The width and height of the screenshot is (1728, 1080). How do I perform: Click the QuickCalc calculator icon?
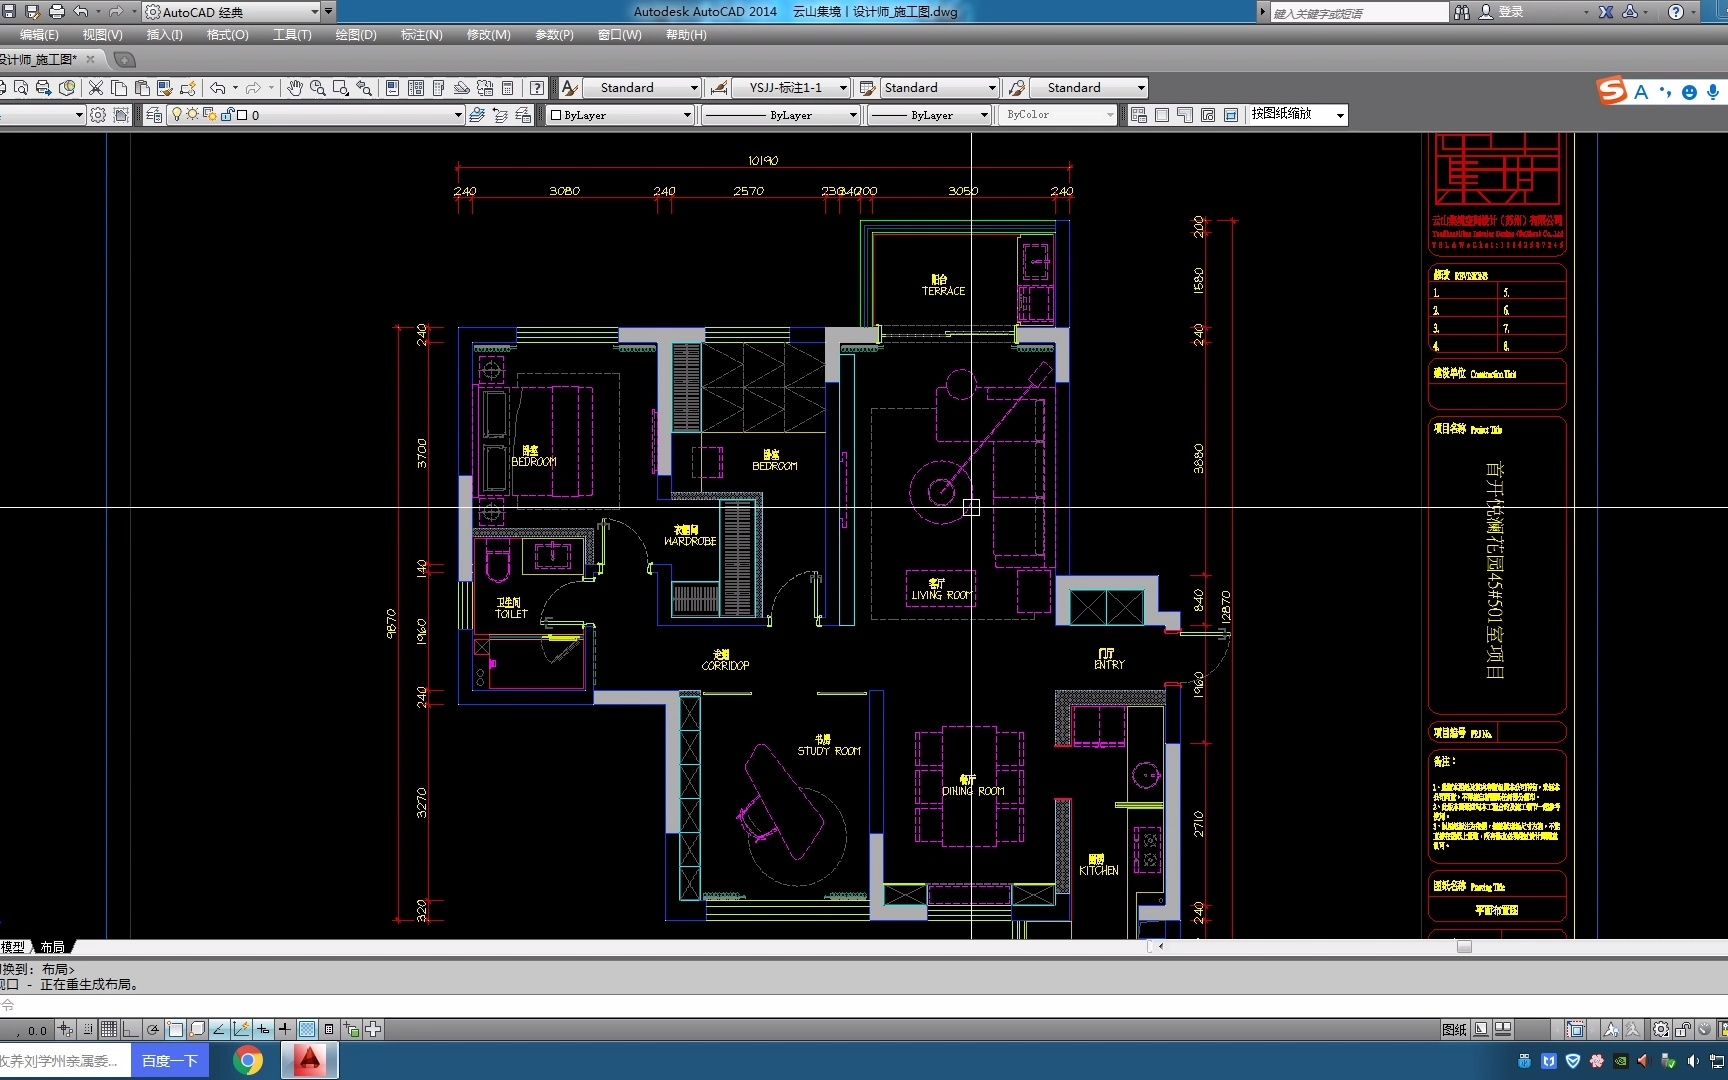pos(508,88)
